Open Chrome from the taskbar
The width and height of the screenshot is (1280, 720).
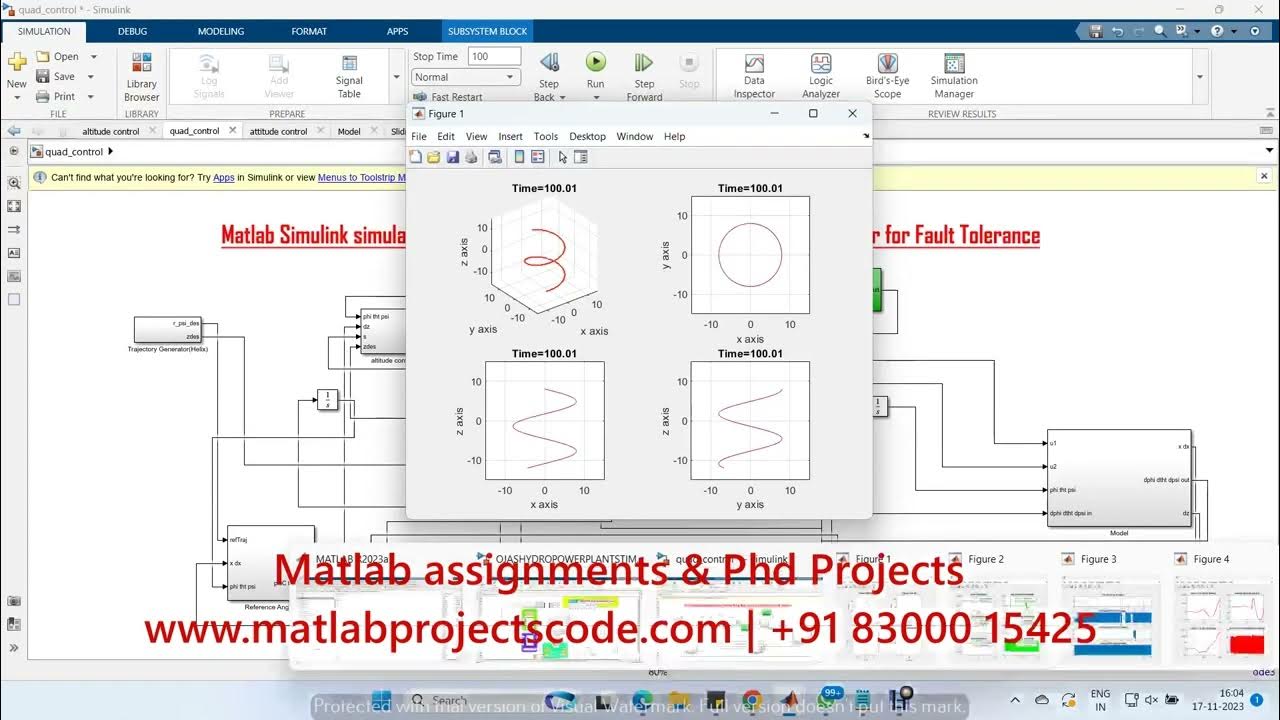[x=751, y=698]
